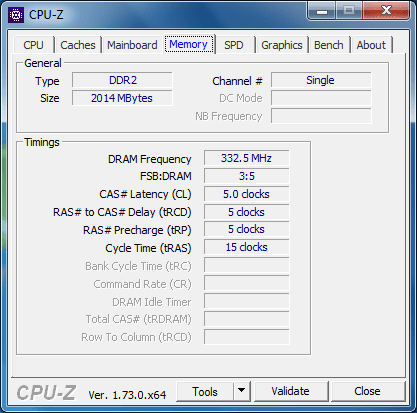Image resolution: width=417 pixels, height=413 pixels.
Task: Open the Graphics tab
Action: (x=282, y=45)
